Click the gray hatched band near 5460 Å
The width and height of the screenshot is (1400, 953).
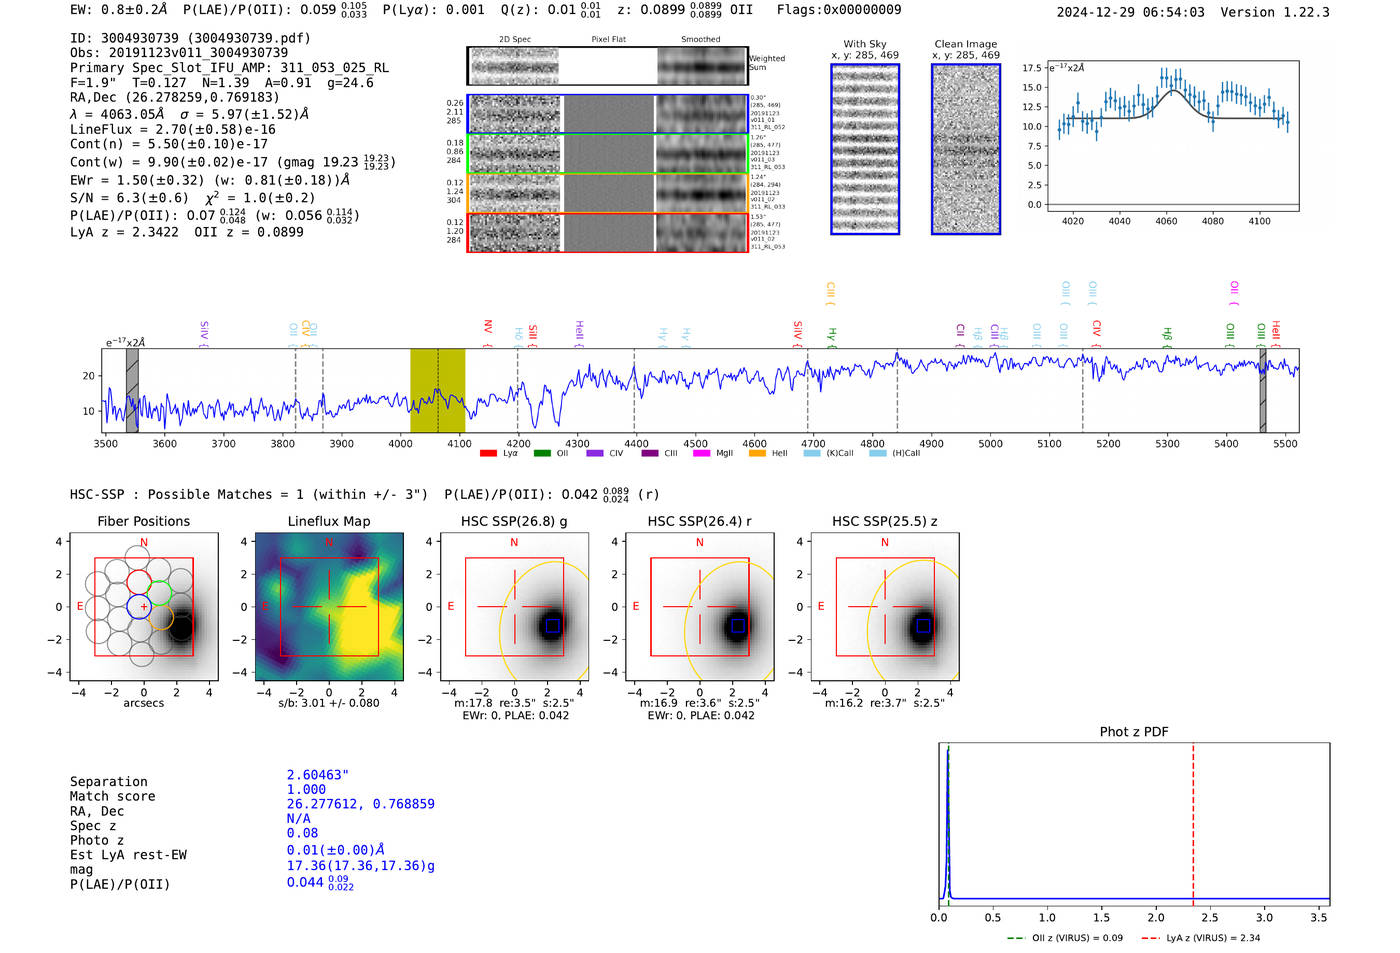(1263, 390)
